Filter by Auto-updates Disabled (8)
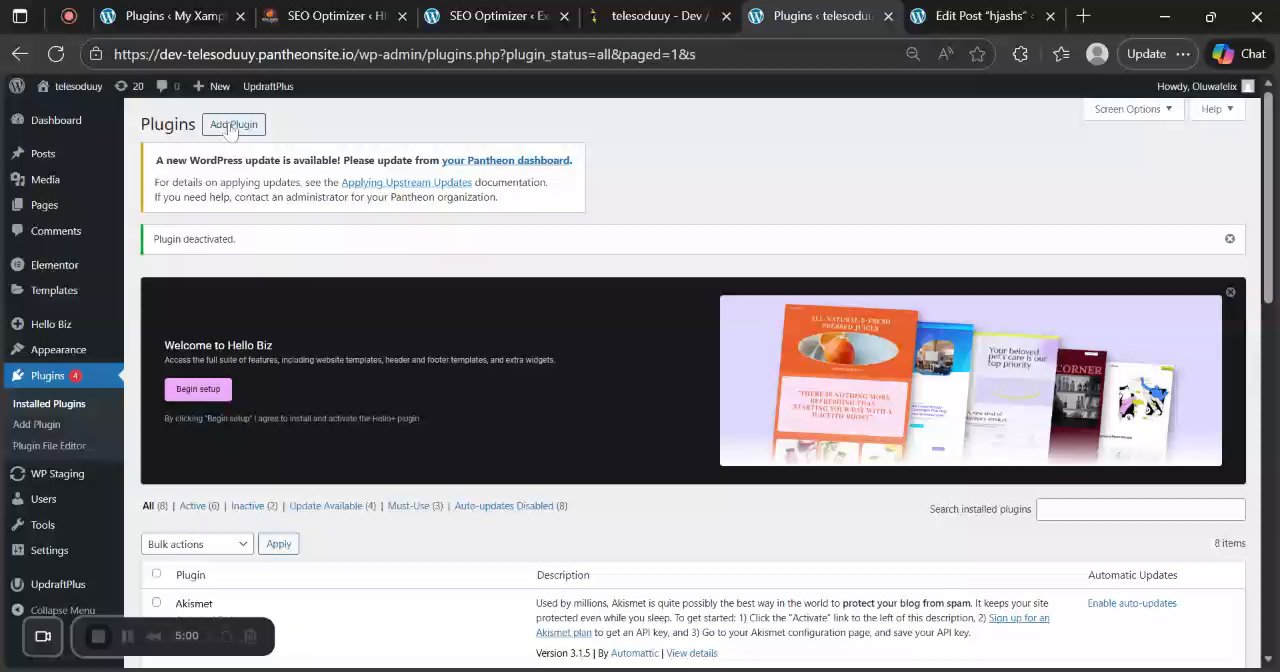The image size is (1280, 672). click(511, 506)
